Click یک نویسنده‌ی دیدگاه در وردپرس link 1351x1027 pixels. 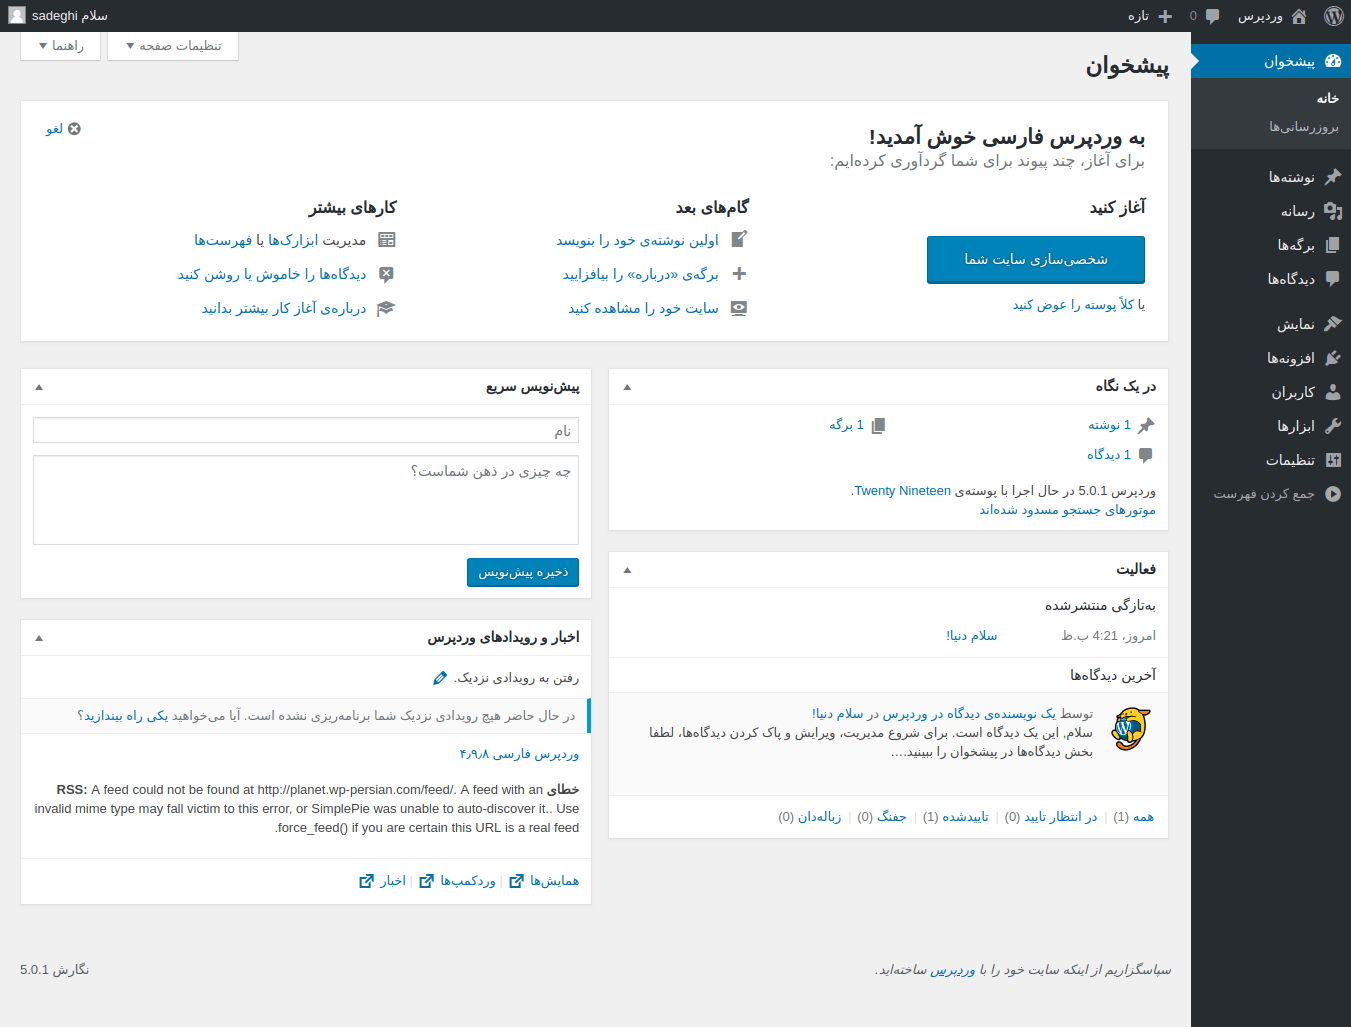pyautogui.click(x=970, y=714)
